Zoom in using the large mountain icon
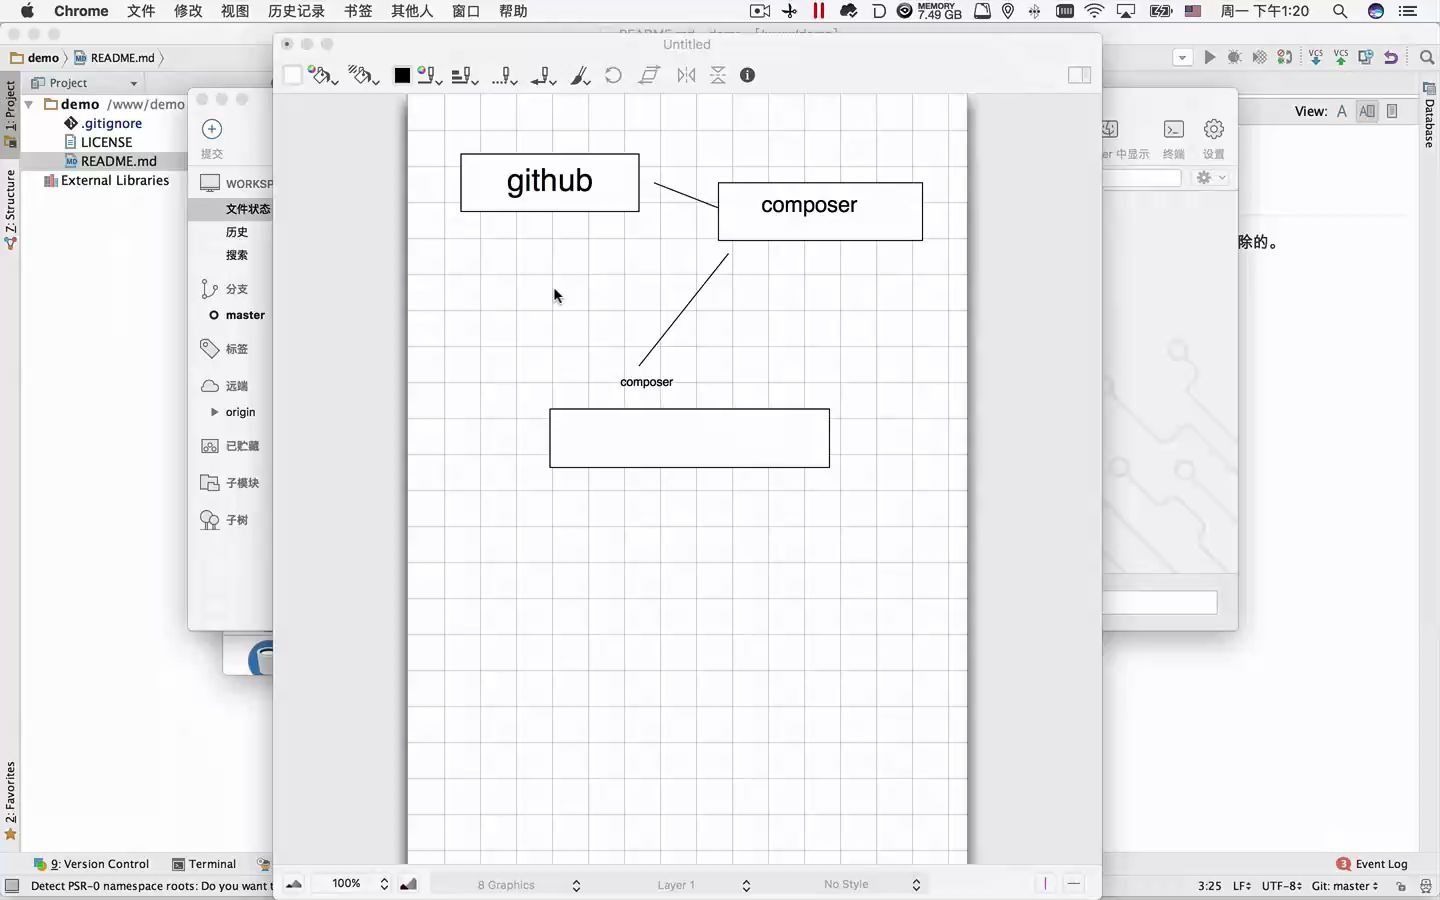The height and width of the screenshot is (900, 1440). (x=408, y=884)
